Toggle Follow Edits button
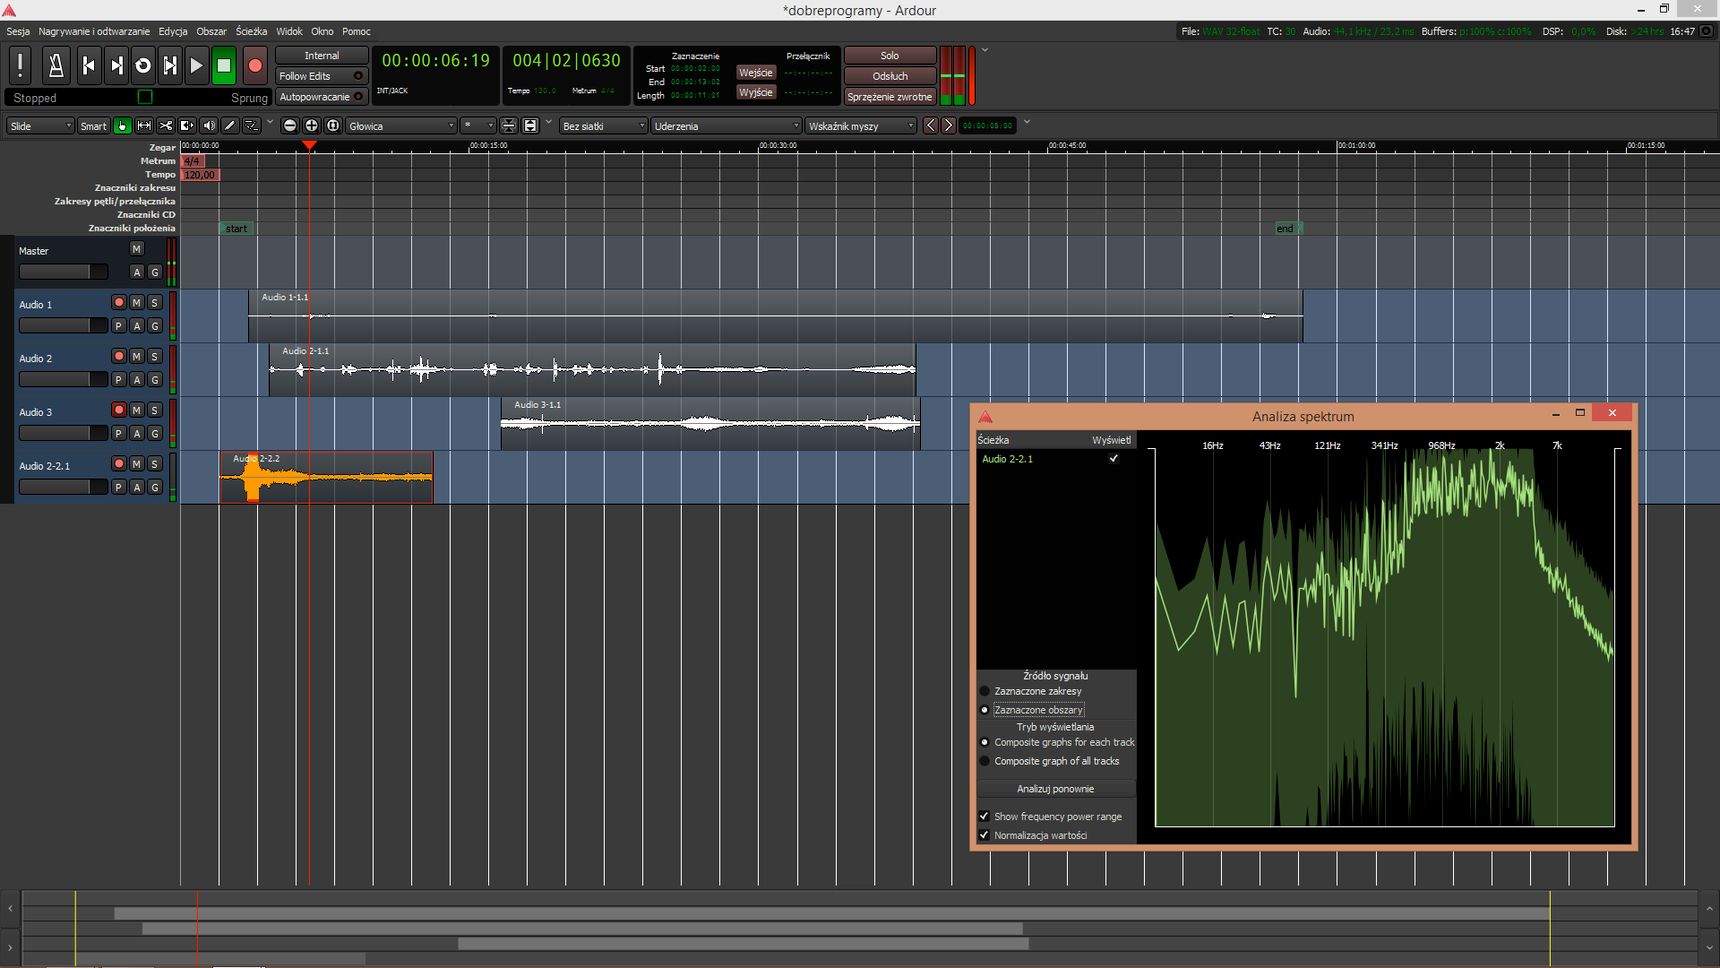Viewport: 1720px width, 968px height. point(321,76)
